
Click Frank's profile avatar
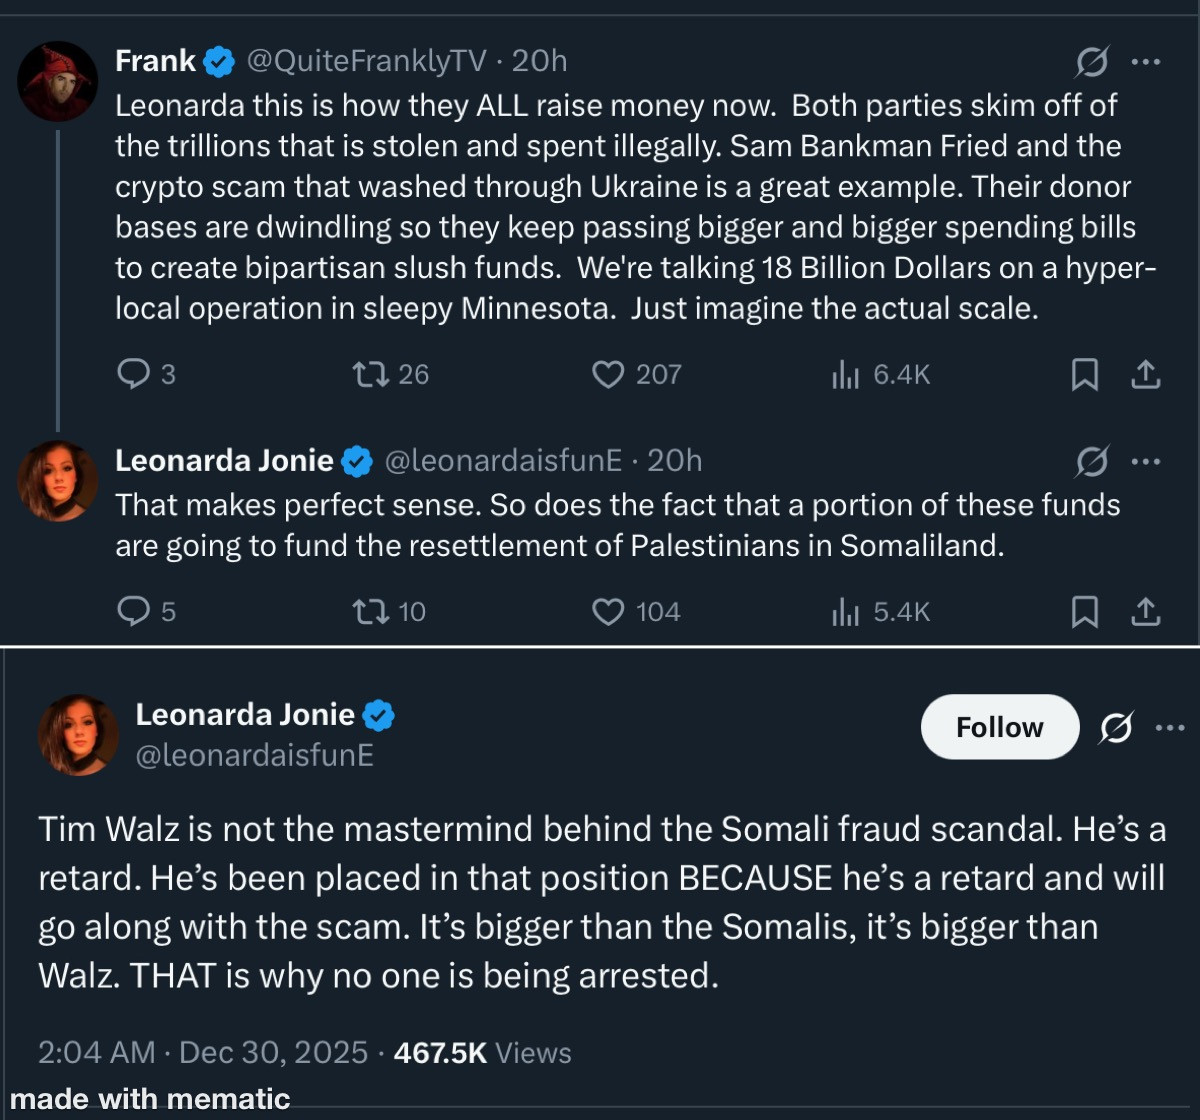coord(57,81)
